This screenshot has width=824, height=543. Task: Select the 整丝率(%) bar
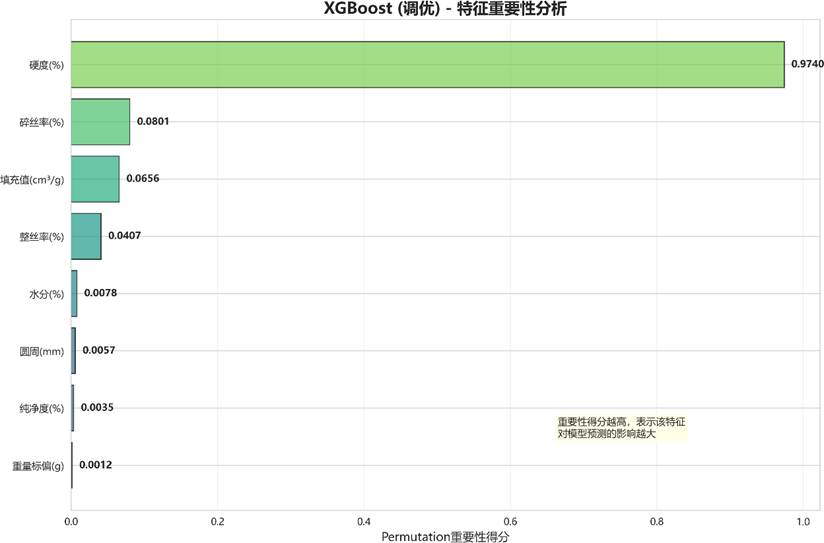[86, 237]
